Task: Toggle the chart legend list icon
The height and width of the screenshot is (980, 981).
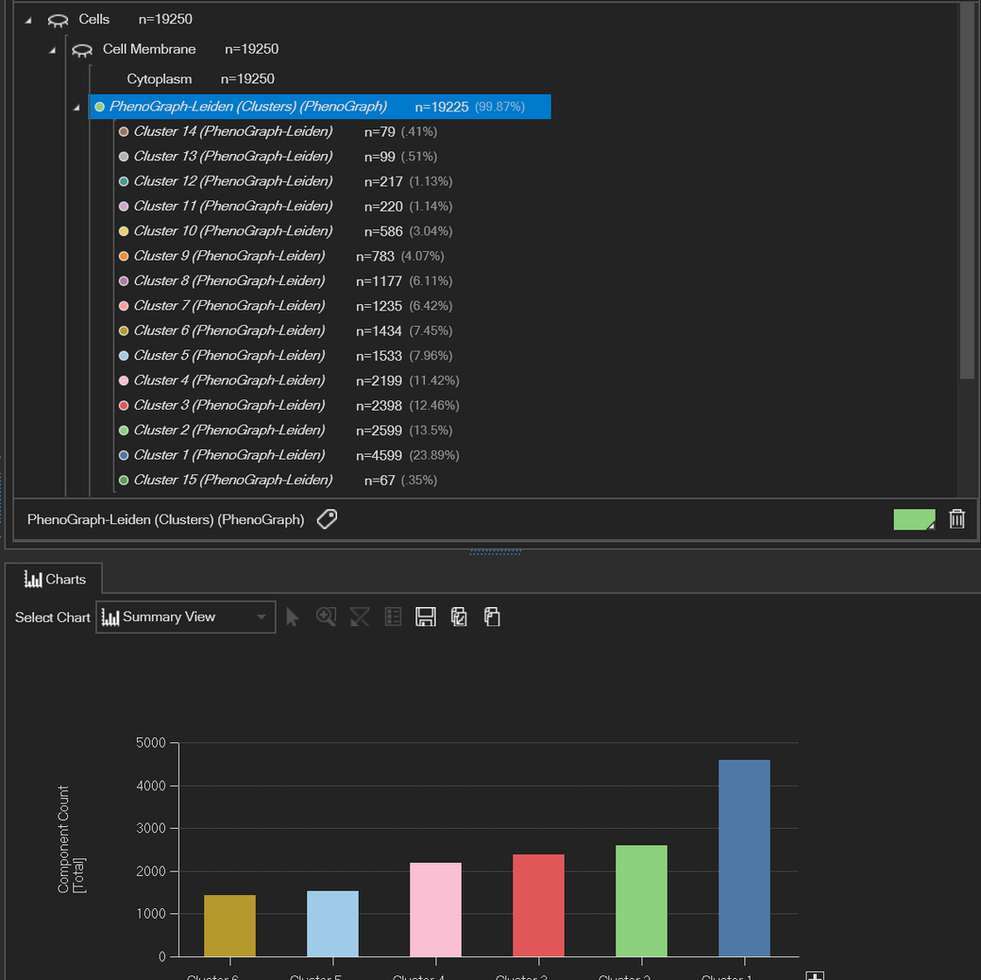Action: click(x=393, y=617)
